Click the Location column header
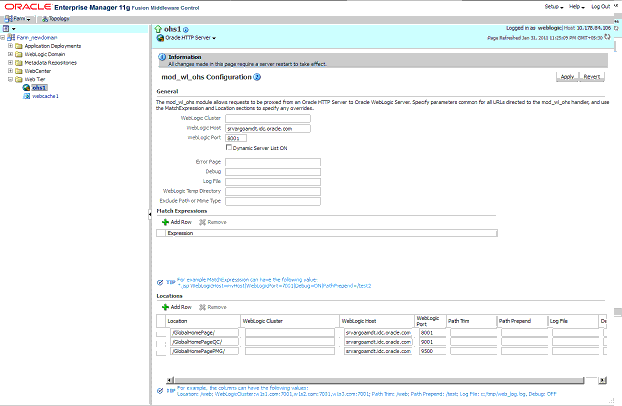This screenshot has width=622, height=406. (x=203, y=321)
